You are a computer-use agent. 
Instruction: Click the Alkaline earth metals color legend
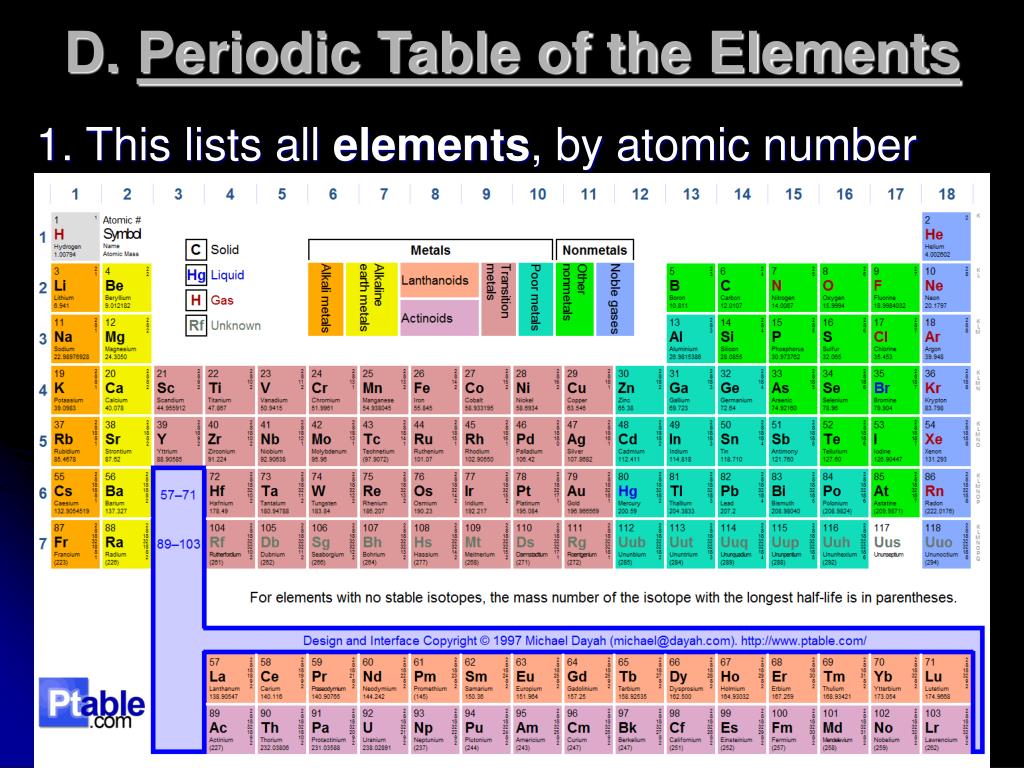point(372,299)
